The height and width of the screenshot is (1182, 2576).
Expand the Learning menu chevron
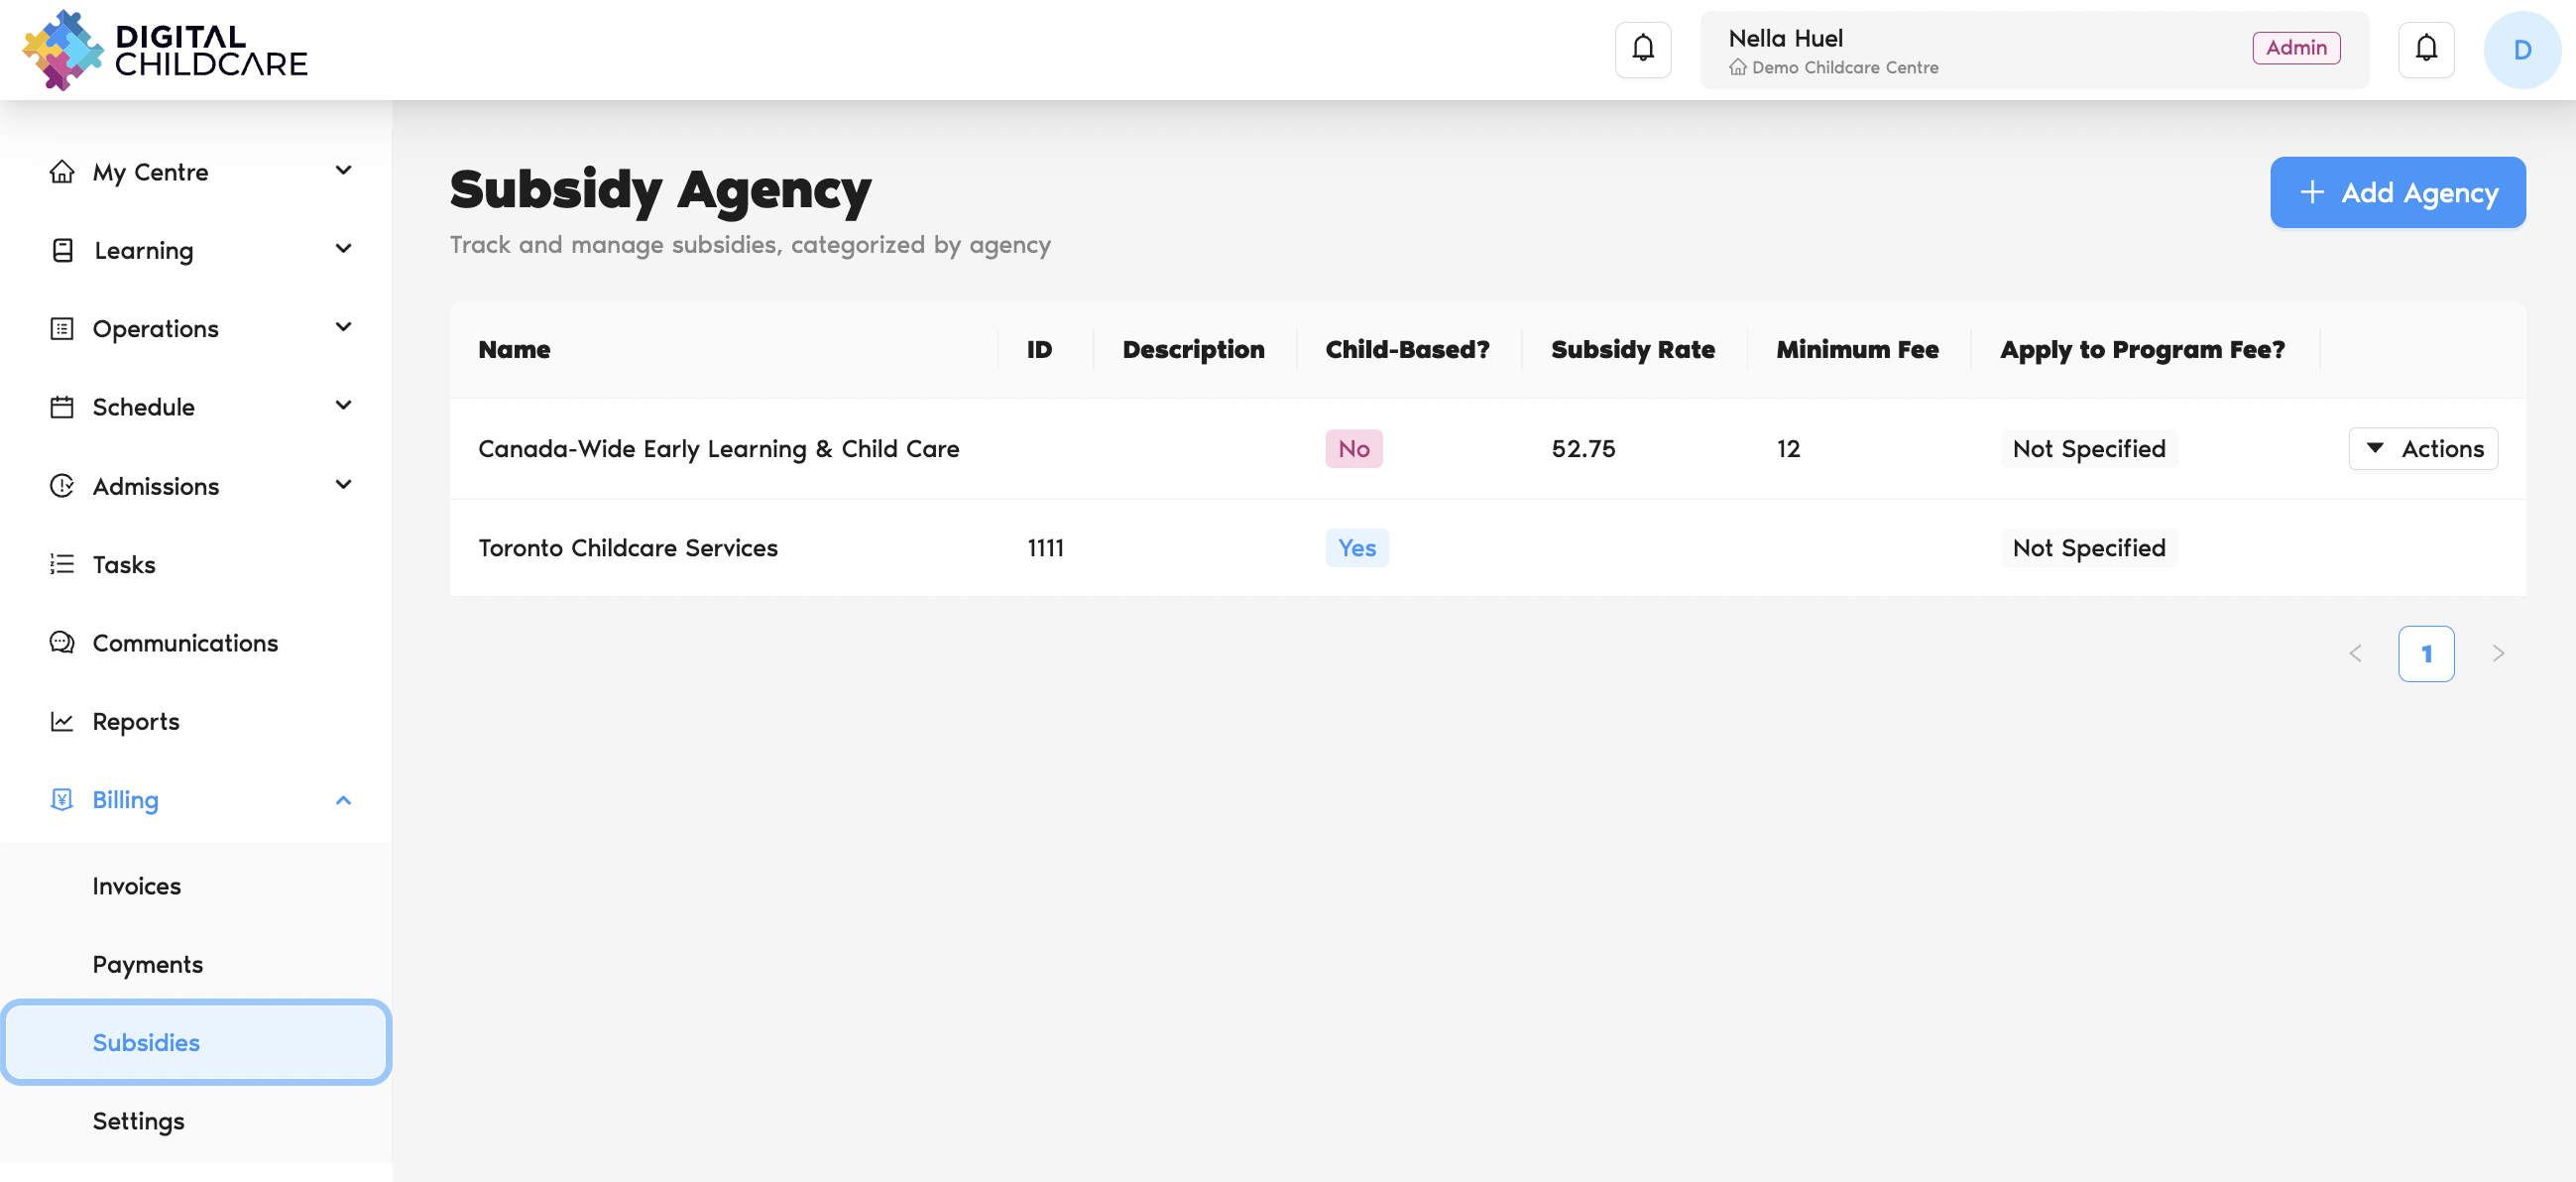coord(343,249)
